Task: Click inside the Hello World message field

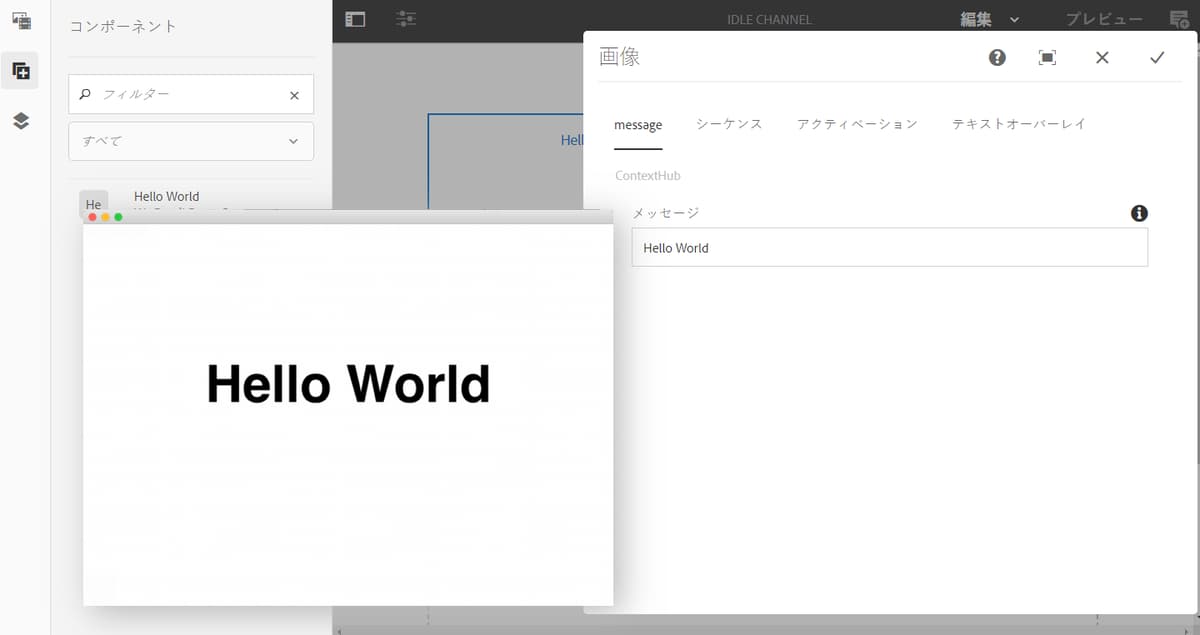Action: pyautogui.click(x=888, y=247)
